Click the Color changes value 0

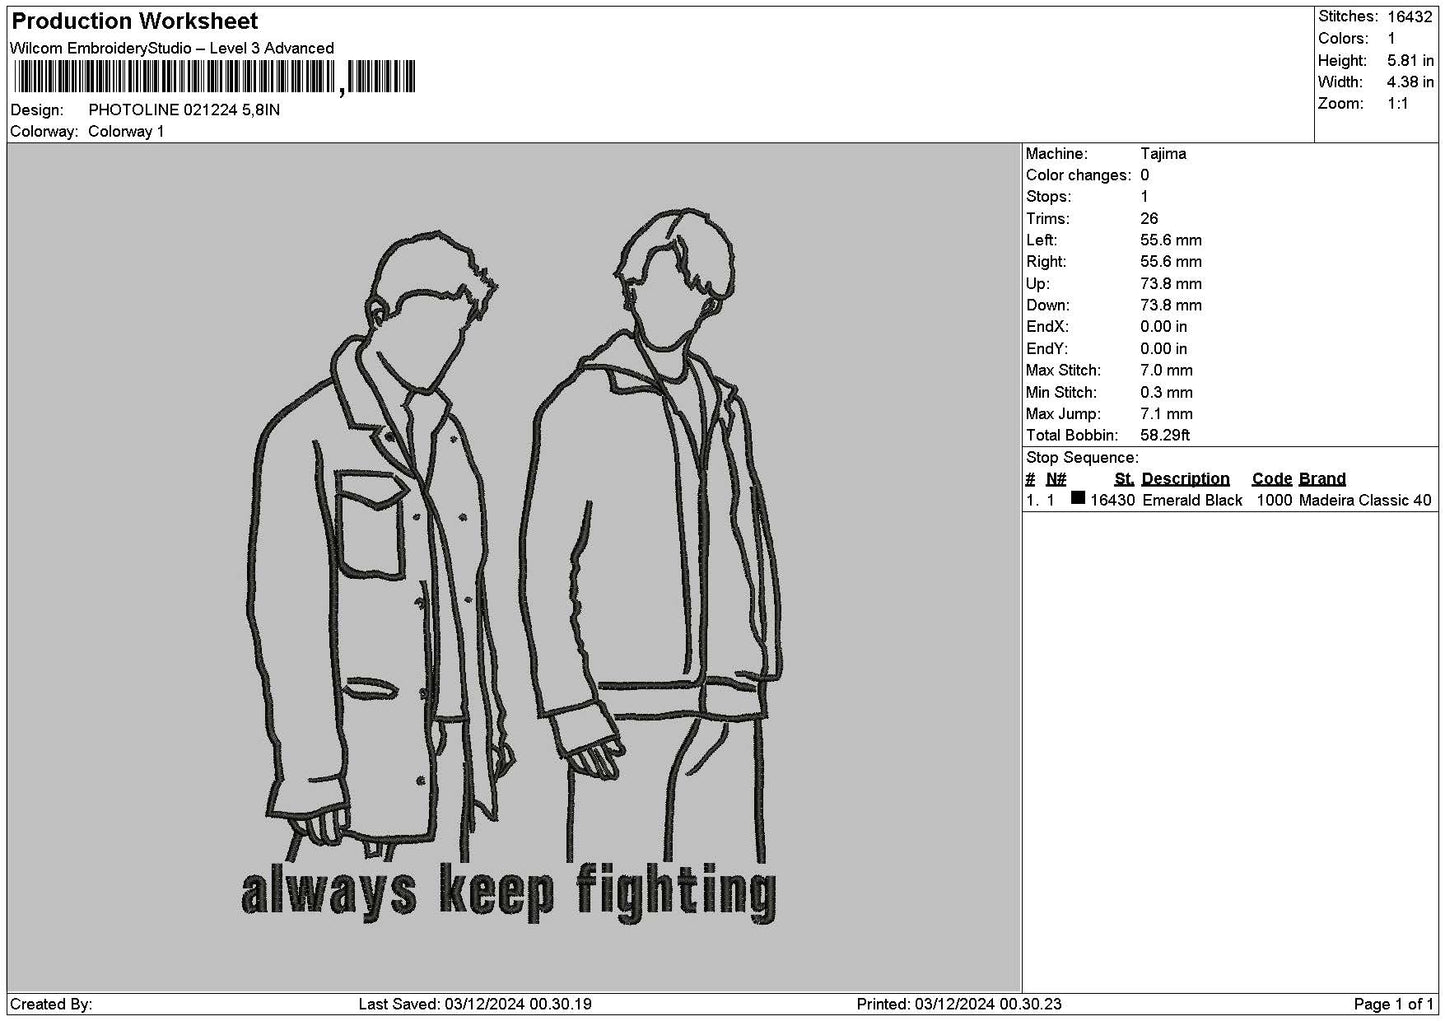click(x=1145, y=175)
